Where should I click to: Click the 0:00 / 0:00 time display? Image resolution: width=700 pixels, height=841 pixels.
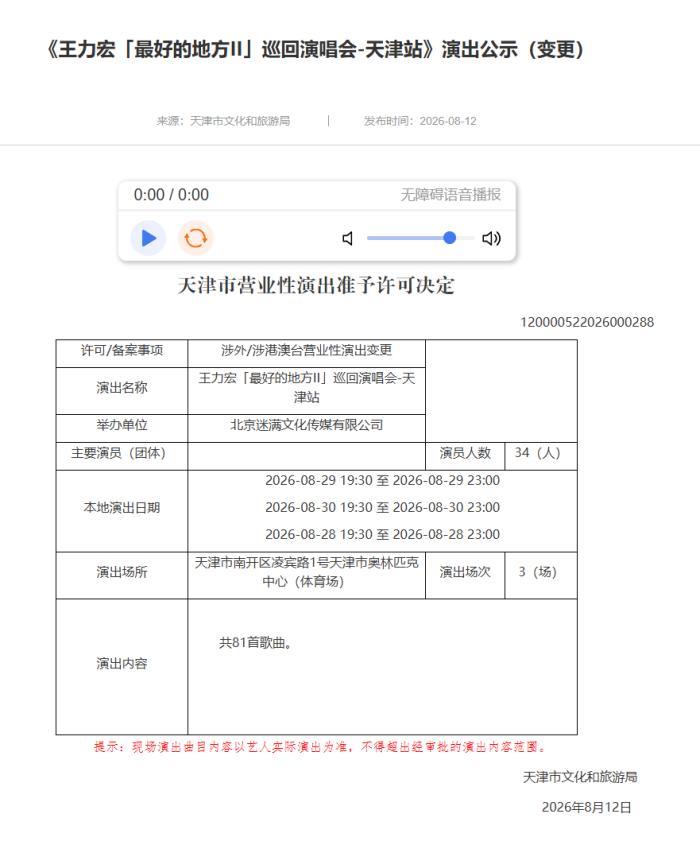click(171, 195)
